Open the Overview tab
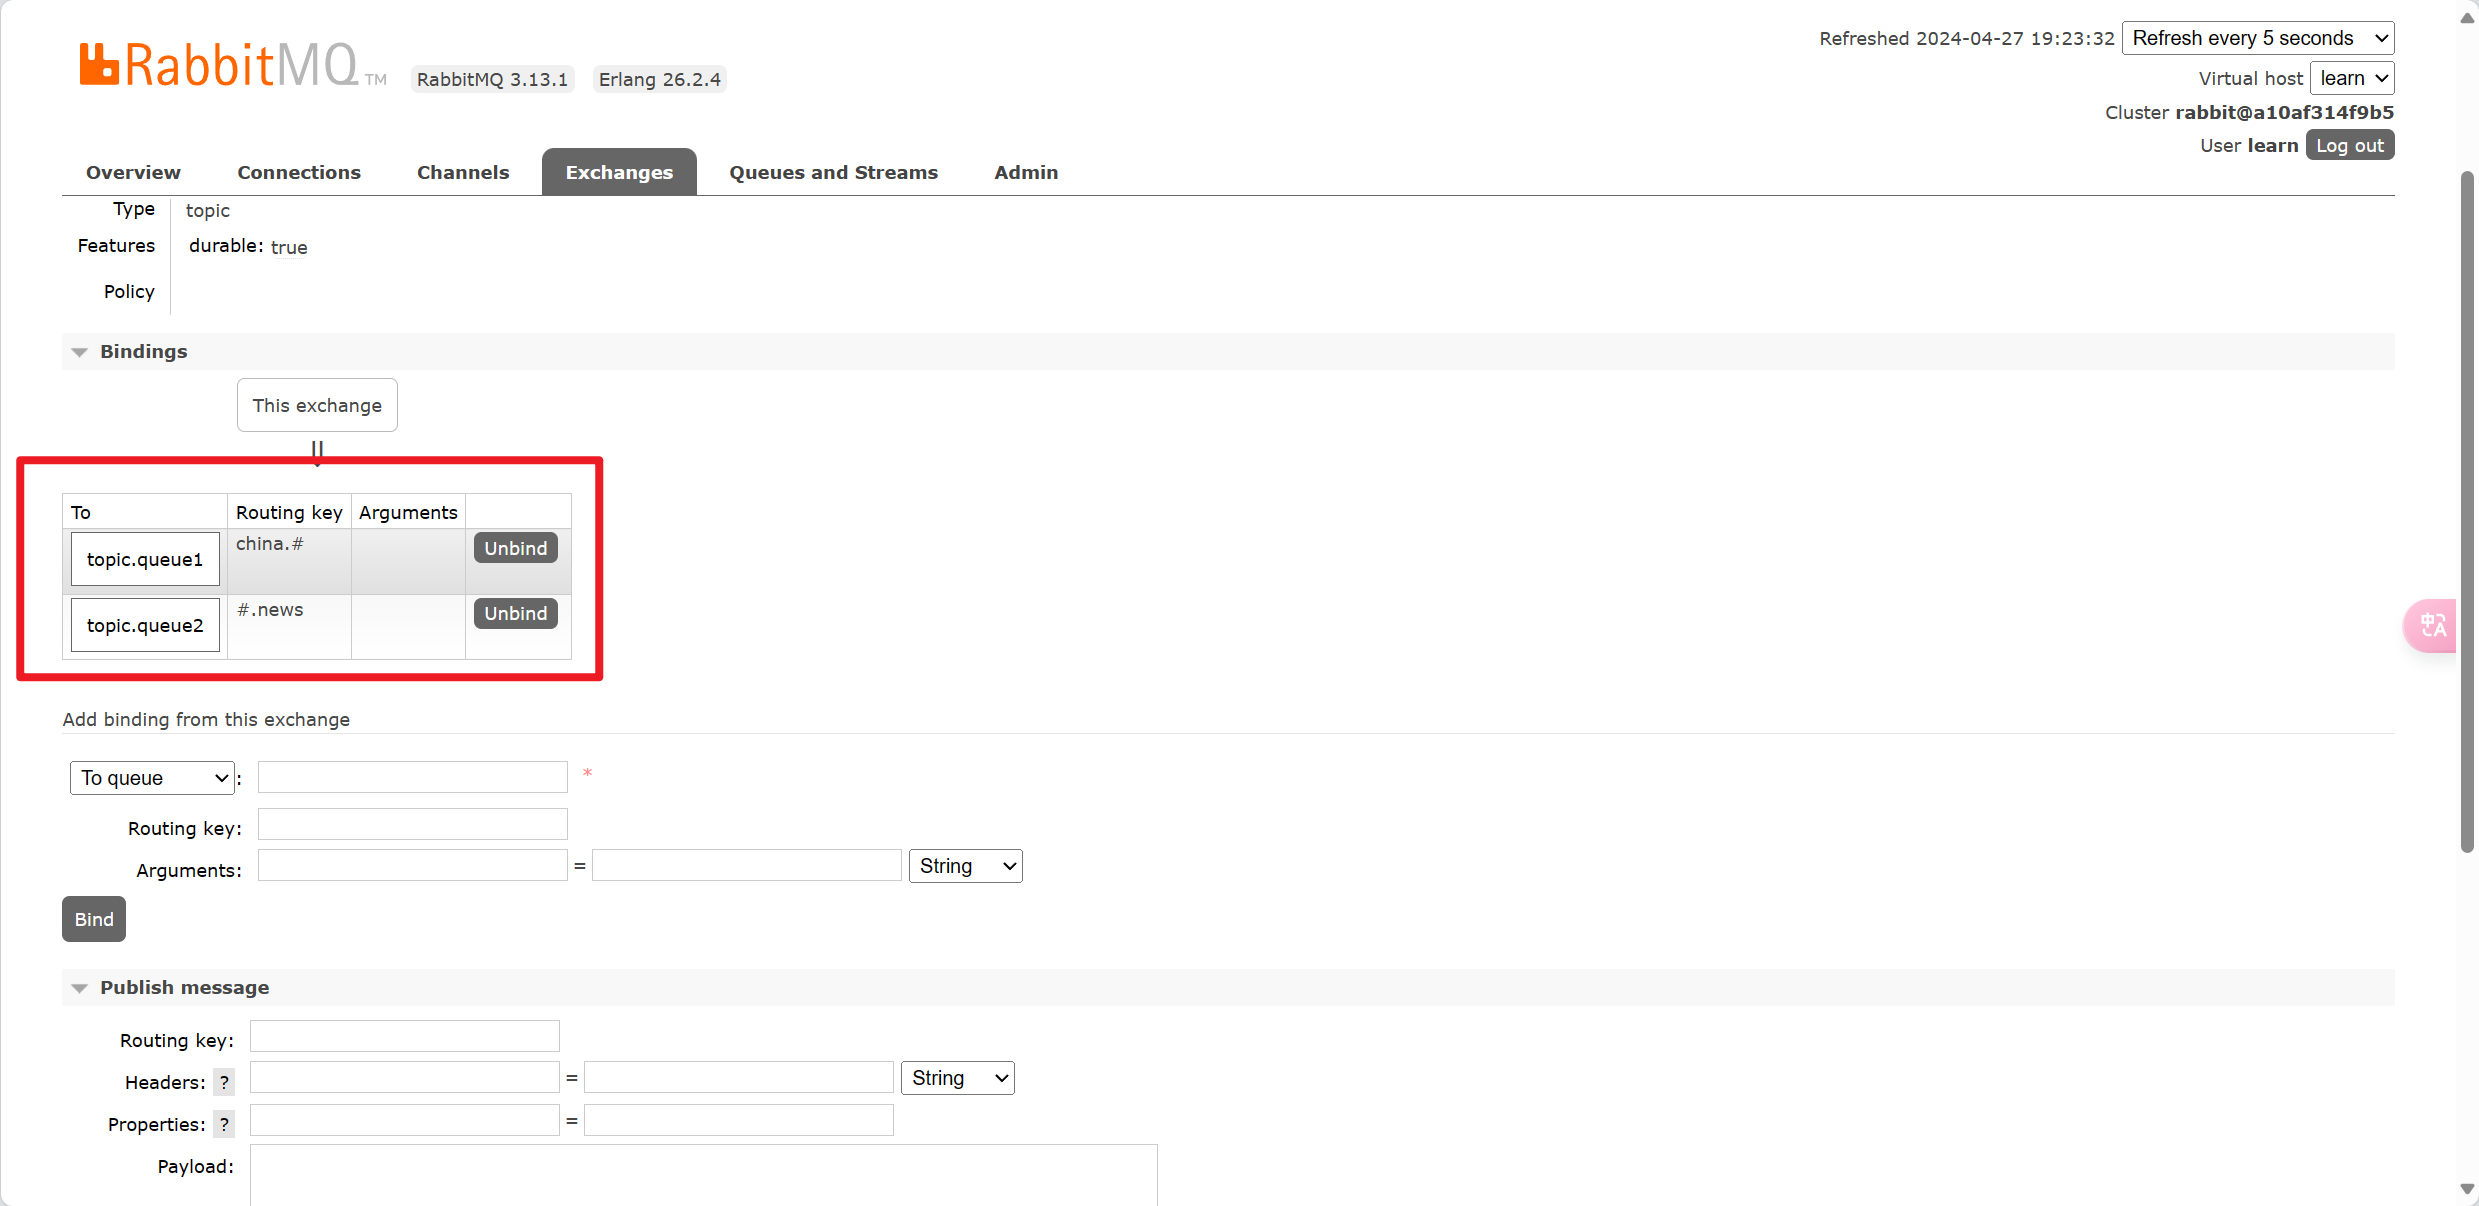Screen dimensions: 2479x1206 133,172
